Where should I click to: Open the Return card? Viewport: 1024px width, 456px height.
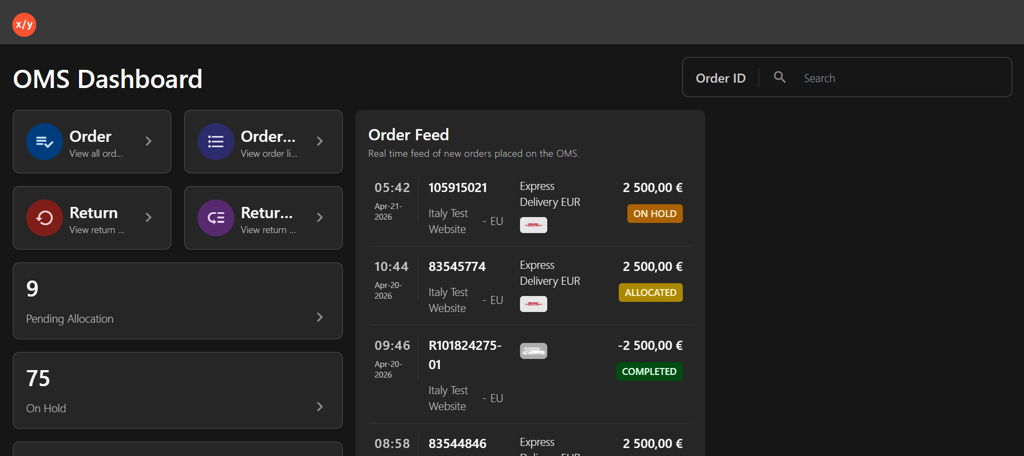92,218
